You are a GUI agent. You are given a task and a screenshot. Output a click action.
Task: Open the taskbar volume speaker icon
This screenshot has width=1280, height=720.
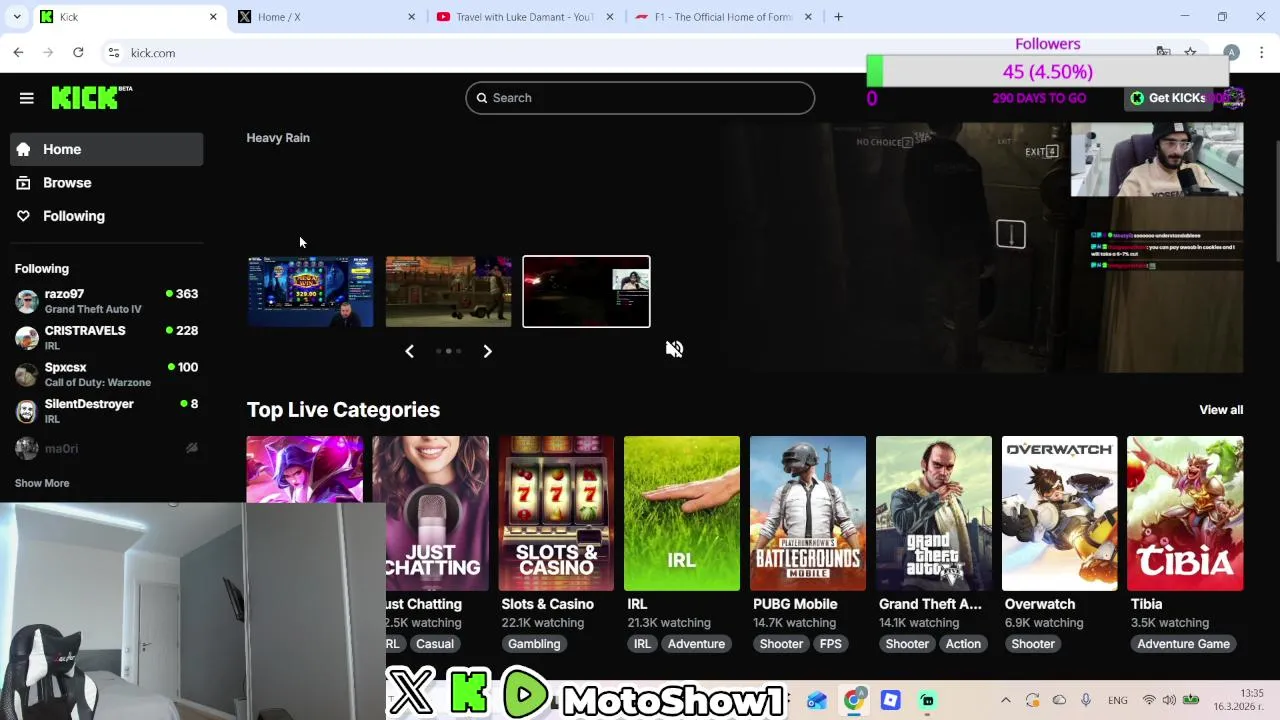1170,700
